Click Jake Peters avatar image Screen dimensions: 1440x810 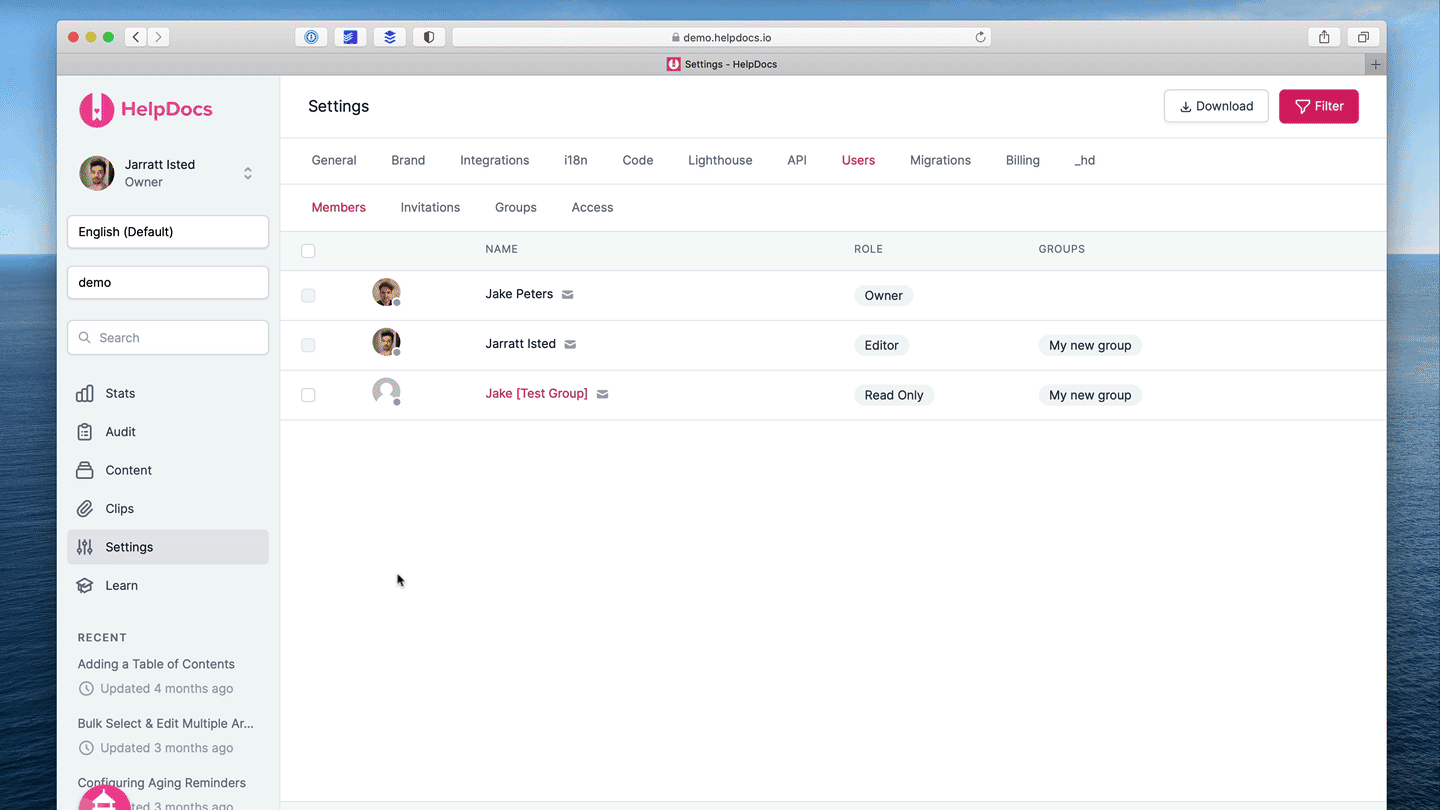[x=386, y=293]
